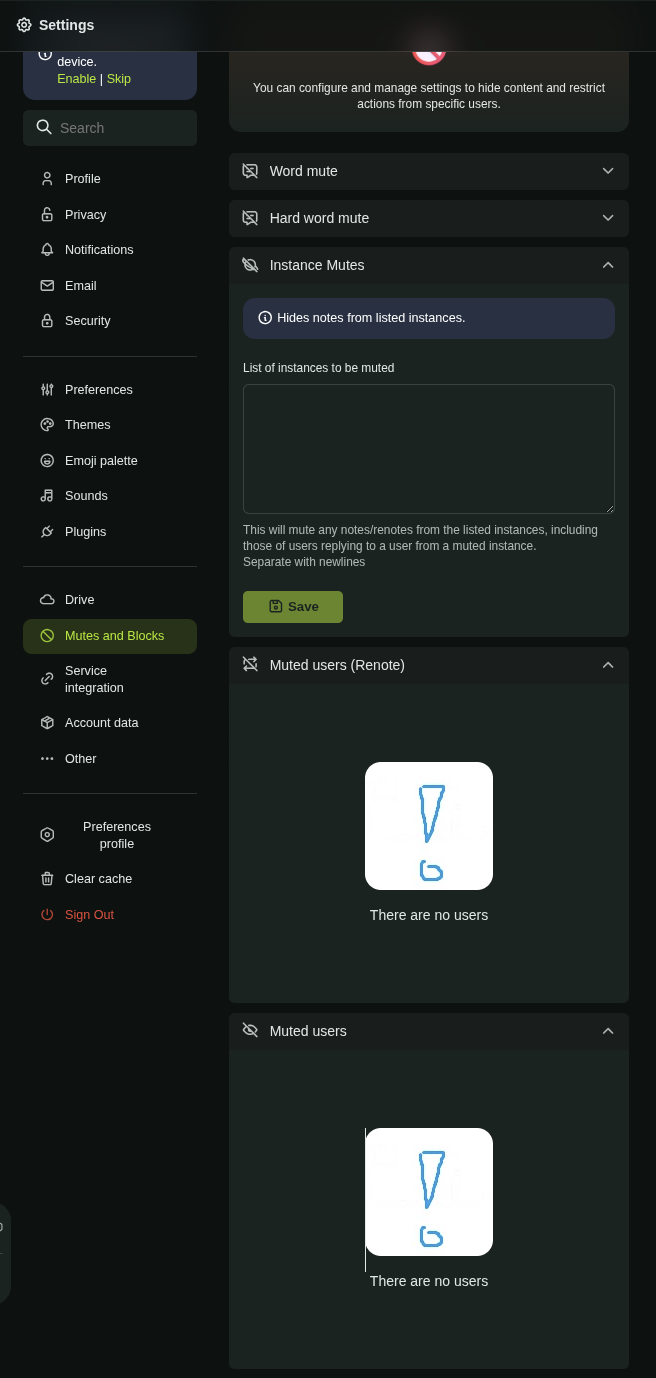The image size is (656, 1378).
Task: Click the muted instances list text area
Action: [428, 449]
